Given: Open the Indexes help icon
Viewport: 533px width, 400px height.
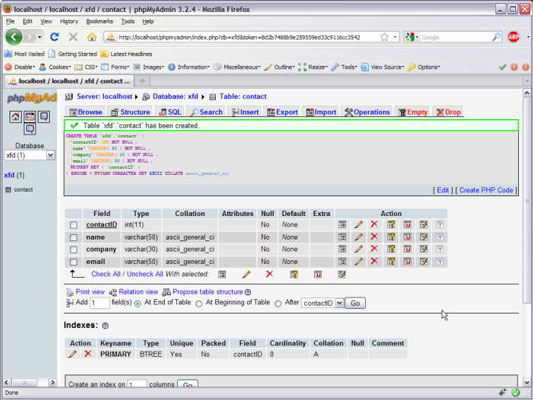Looking at the screenshot, I should [105, 326].
